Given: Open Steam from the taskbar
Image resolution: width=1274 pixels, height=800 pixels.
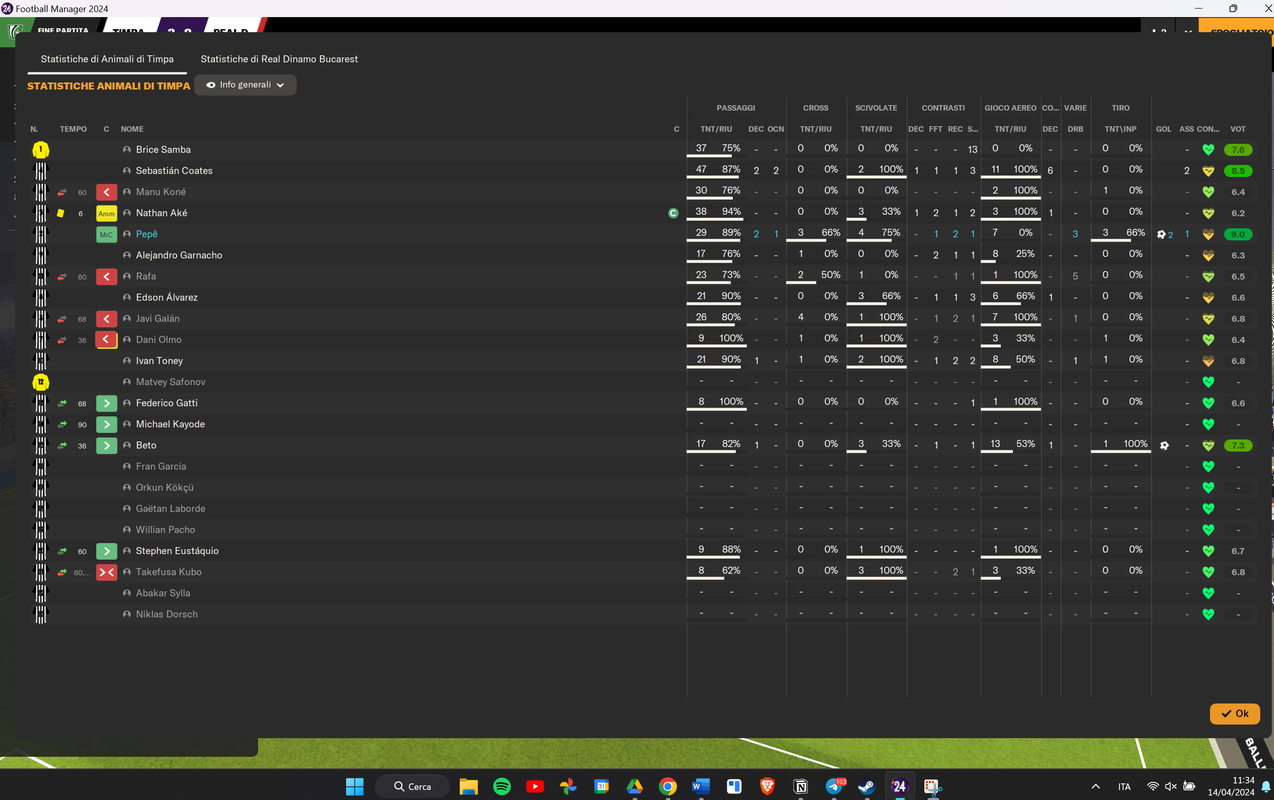Looking at the screenshot, I should pos(866,786).
